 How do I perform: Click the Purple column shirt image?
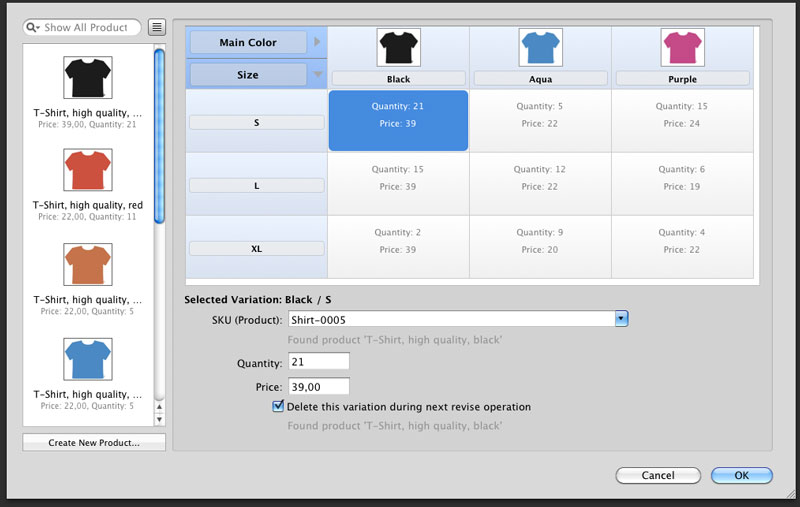(683, 47)
